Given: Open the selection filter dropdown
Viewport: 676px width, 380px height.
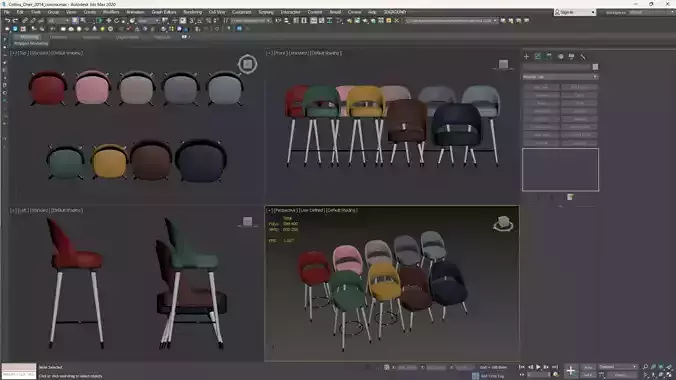Looking at the screenshot, I should [58, 20].
